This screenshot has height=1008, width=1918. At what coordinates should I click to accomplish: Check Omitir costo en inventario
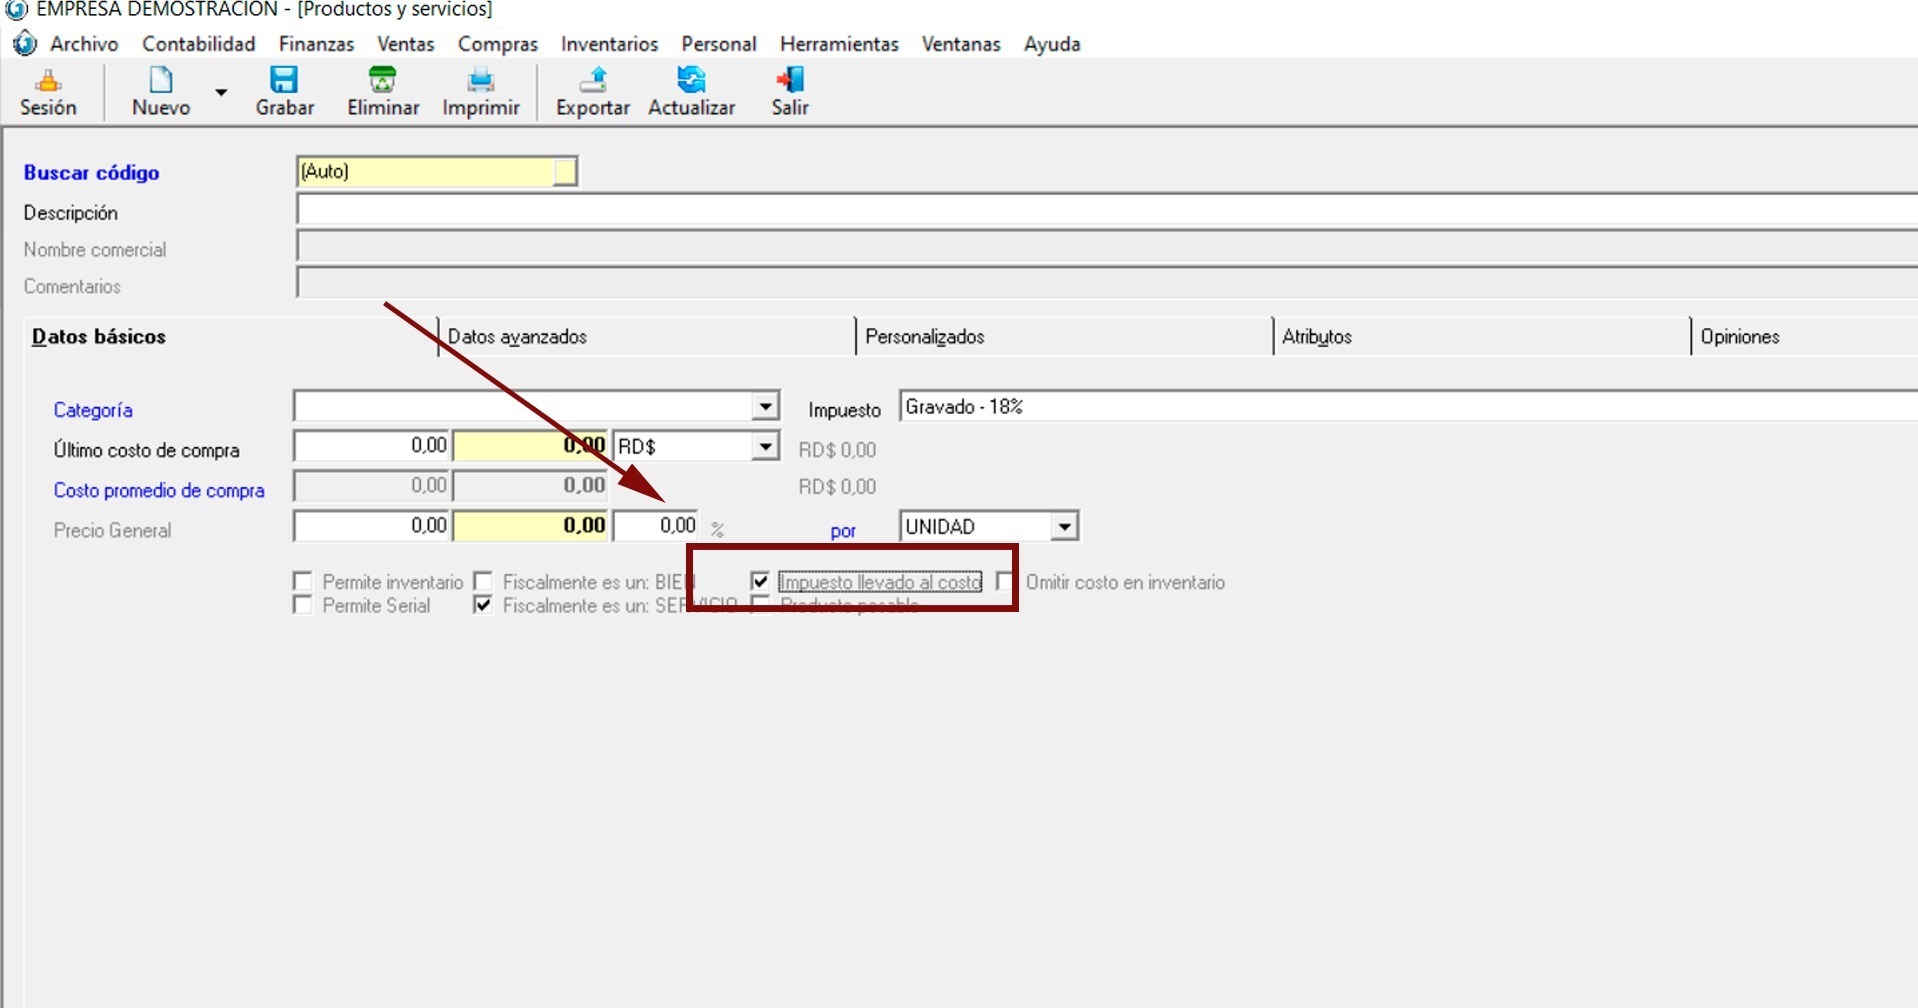pos(1006,582)
